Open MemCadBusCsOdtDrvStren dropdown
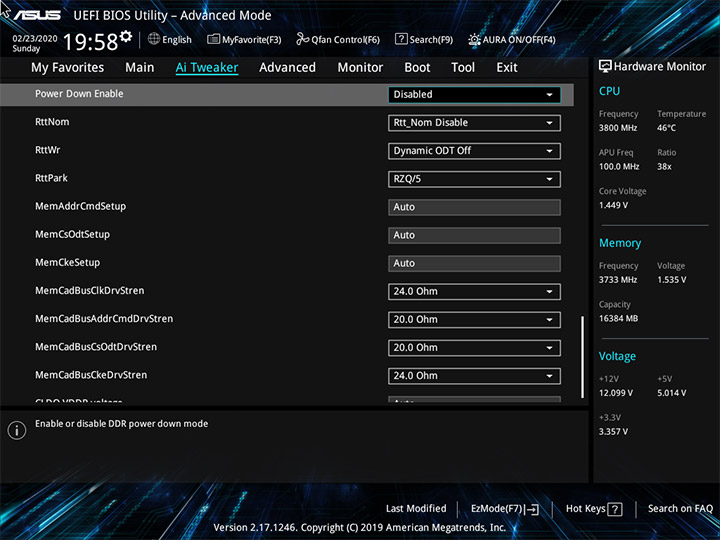 point(474,348)
